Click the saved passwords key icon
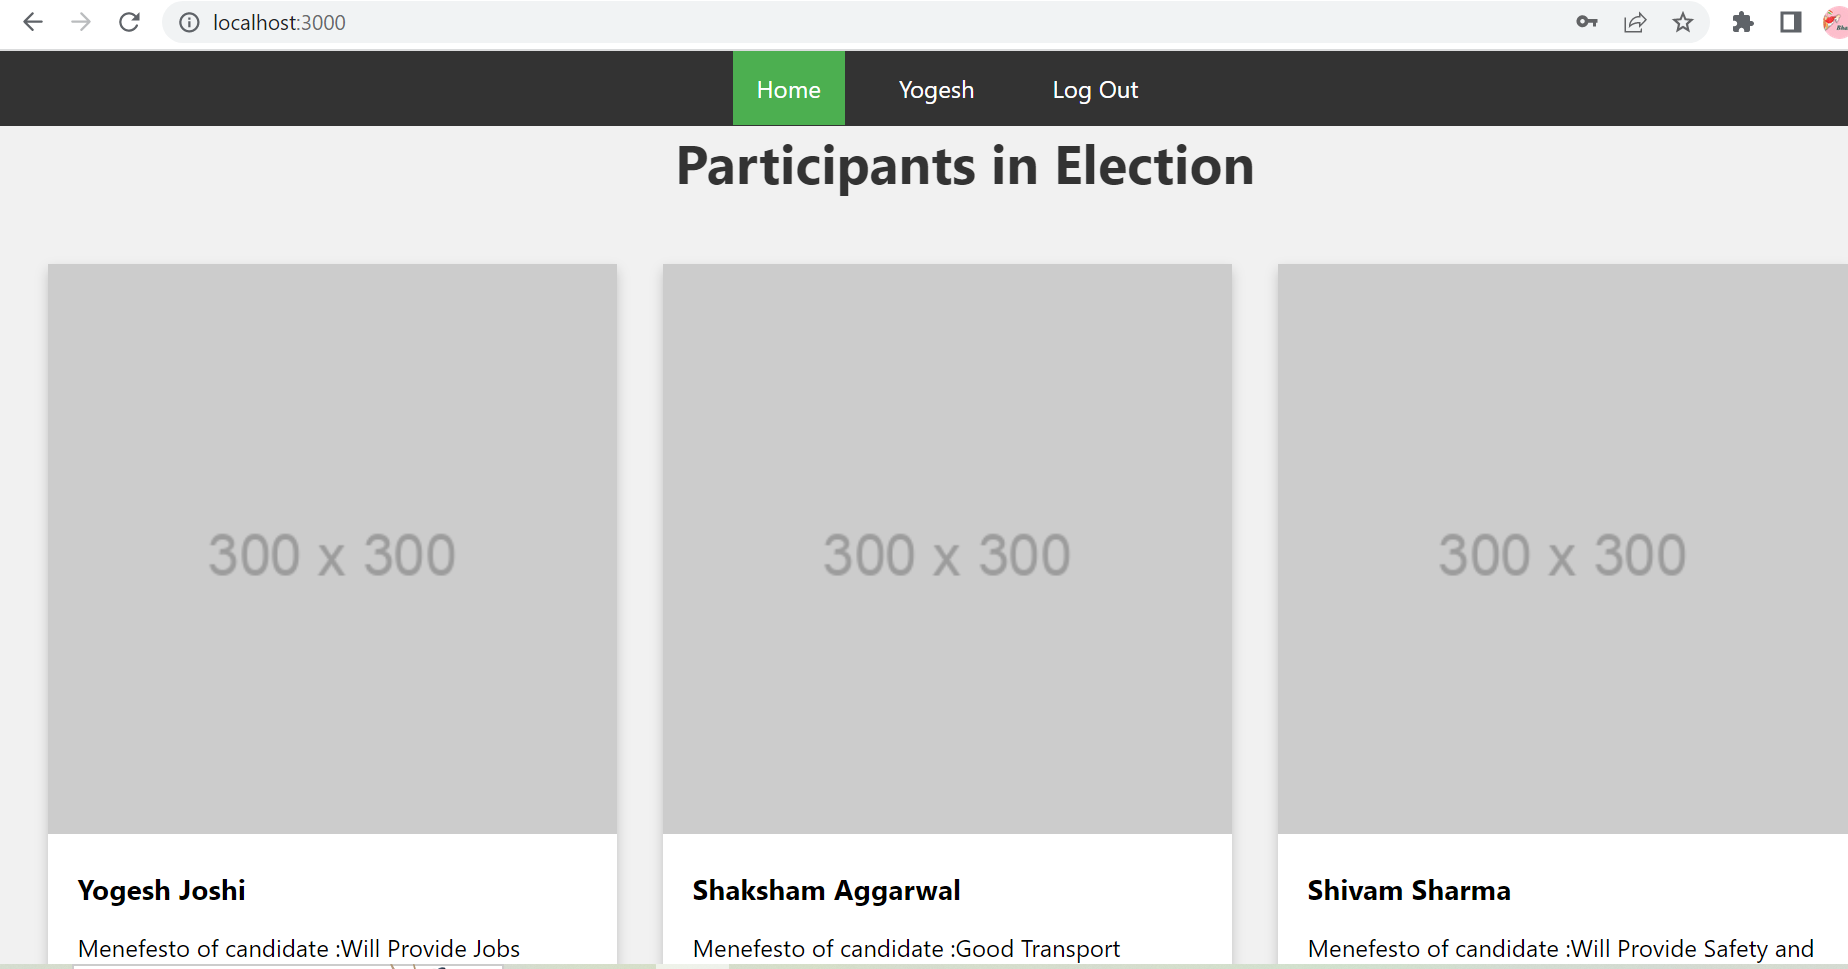1848x969 pixels. coord(1586,22)
